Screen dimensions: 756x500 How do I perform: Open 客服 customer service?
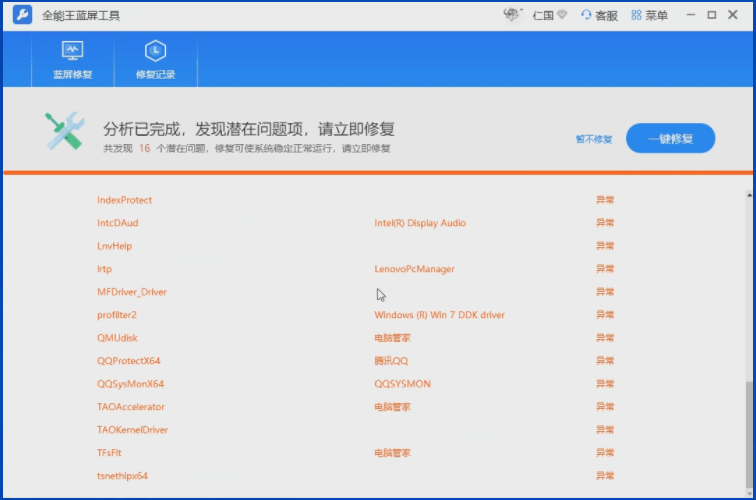pos(600,15)
